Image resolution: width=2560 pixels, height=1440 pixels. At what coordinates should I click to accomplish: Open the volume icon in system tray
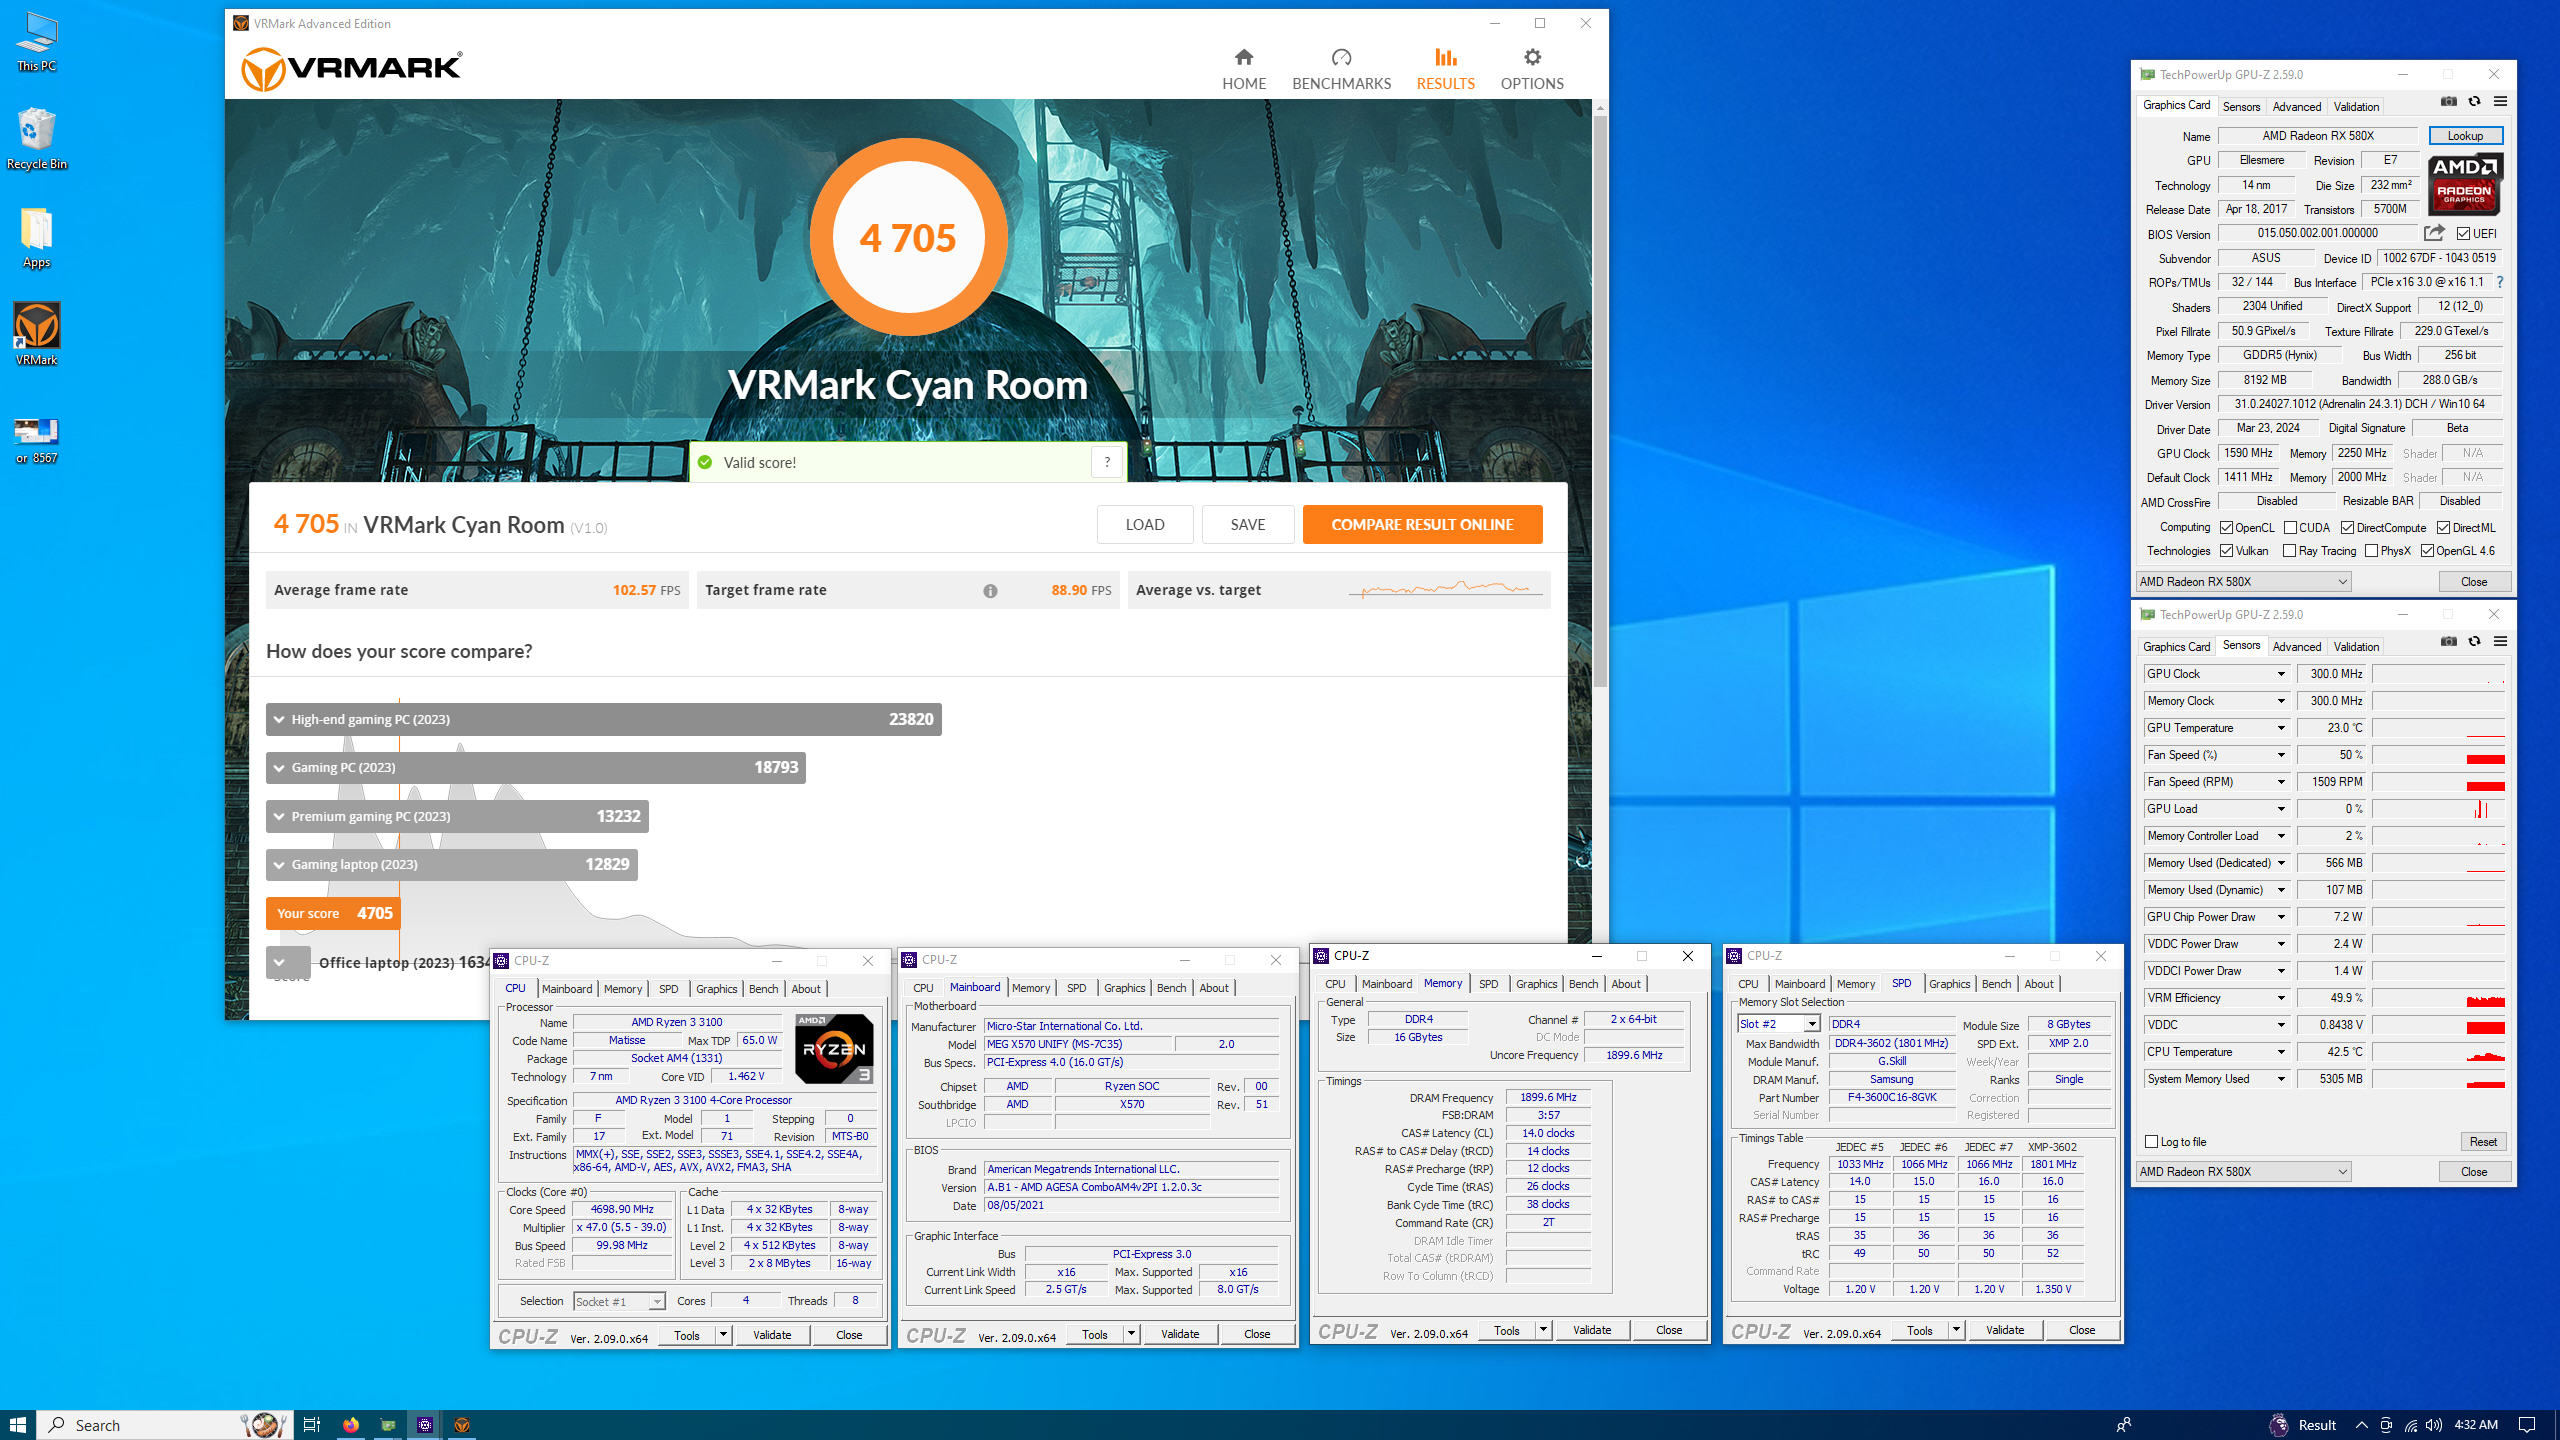(2433, 1425)
